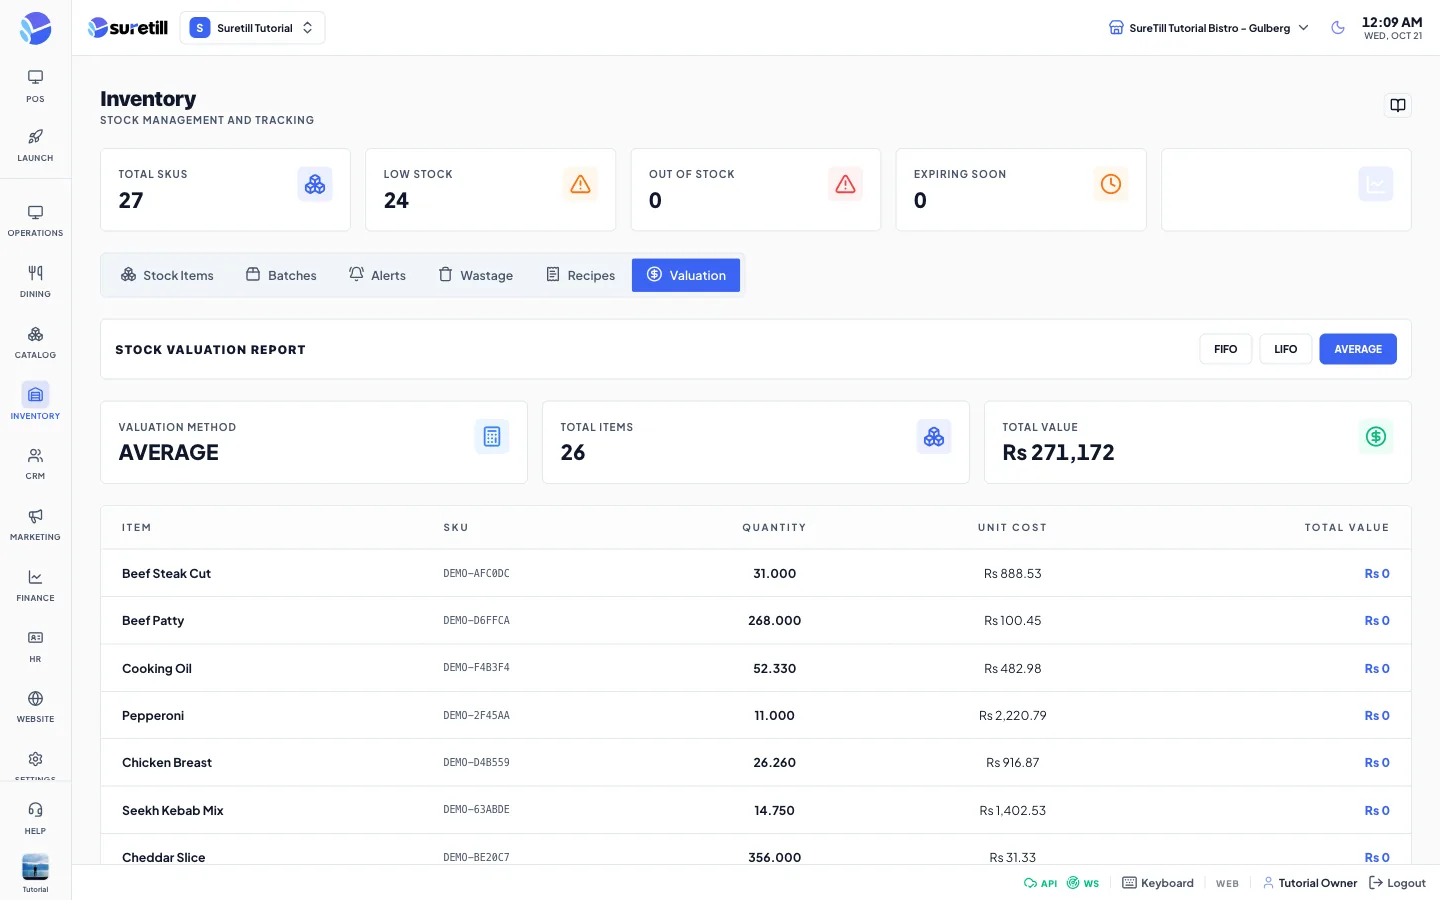The width and height of the screenshot is (1440, 900).
Task: Click the Beef Steak Cut row
Action: point(756,573)
